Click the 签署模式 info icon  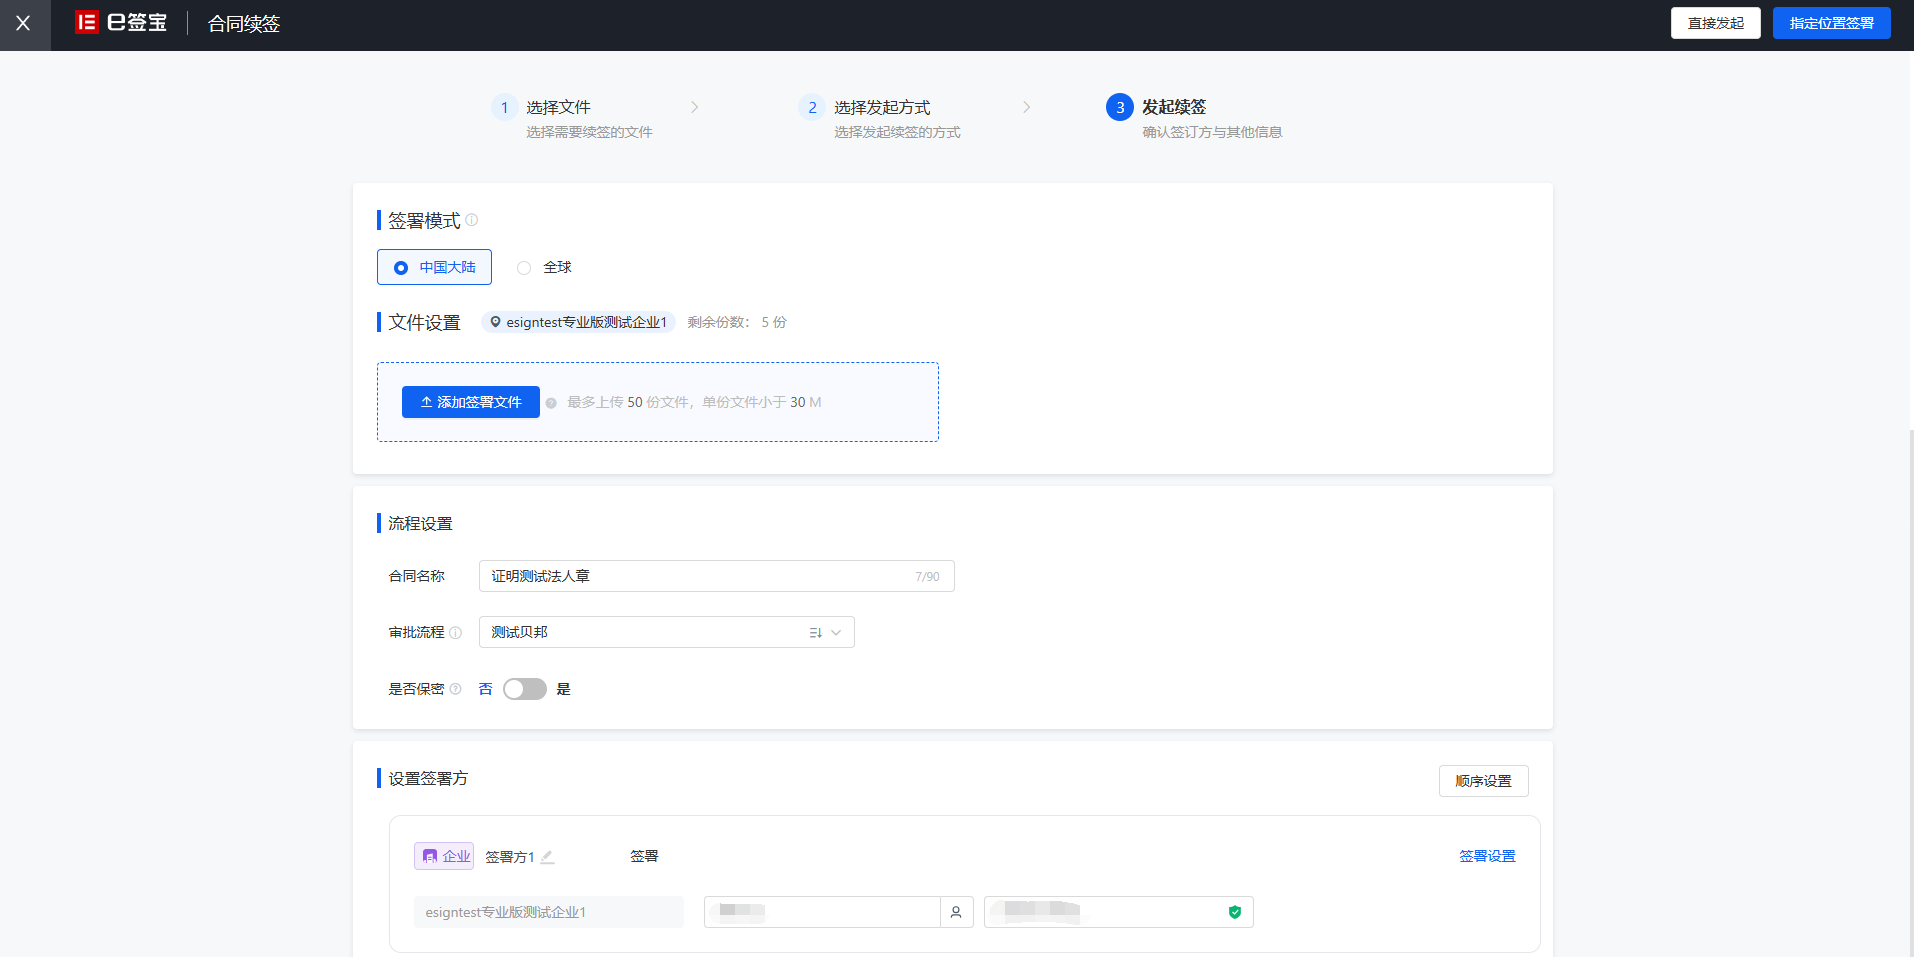pos(471,221)
